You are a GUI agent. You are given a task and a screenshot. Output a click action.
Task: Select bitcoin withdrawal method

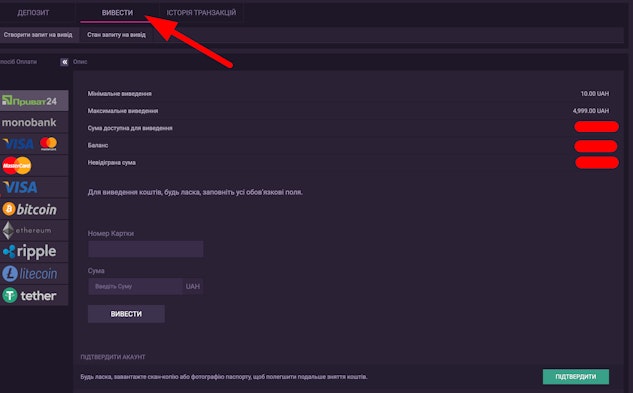point(34,209)
